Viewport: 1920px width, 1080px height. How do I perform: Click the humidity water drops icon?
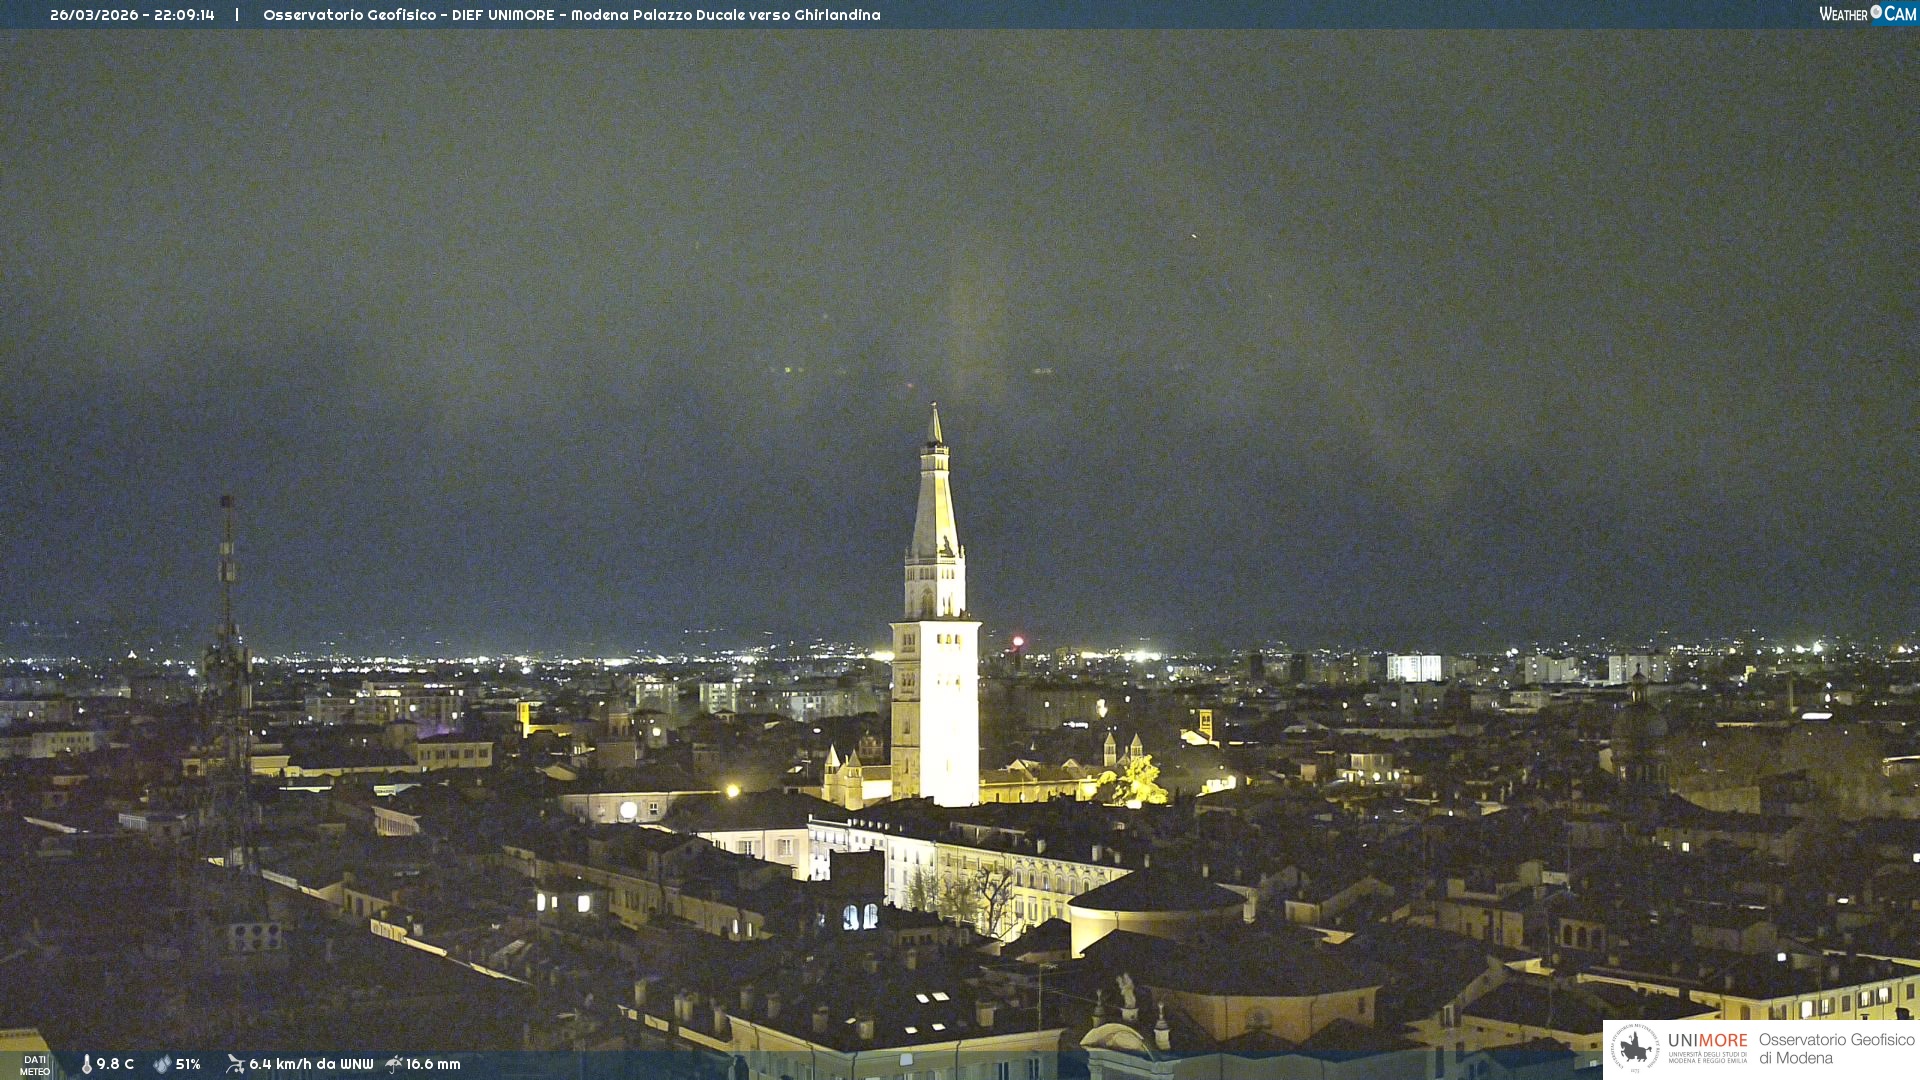[x=162, y=1064]
